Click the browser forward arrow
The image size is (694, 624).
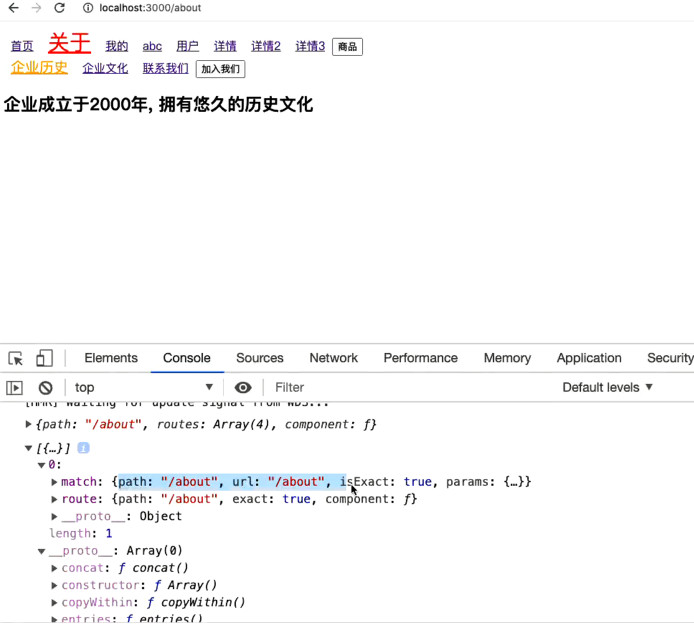(x=36, y=8)
